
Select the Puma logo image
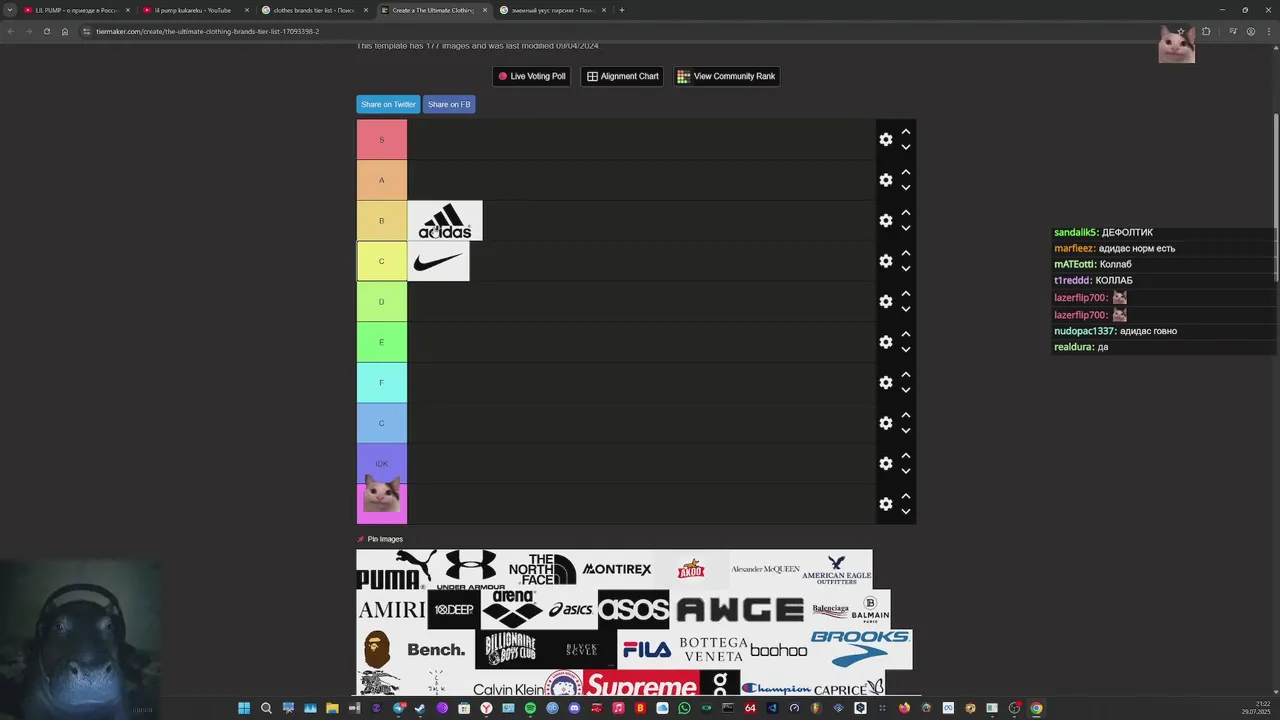point(396,569)
